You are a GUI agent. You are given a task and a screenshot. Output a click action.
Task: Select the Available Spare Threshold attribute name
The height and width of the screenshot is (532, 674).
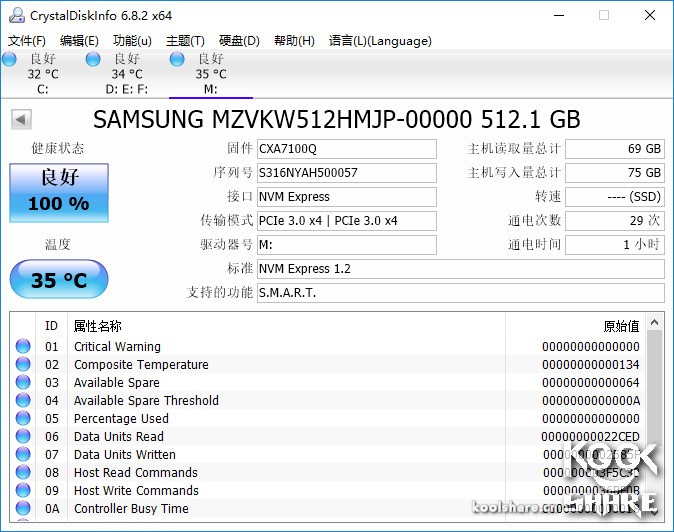[146, 401]
